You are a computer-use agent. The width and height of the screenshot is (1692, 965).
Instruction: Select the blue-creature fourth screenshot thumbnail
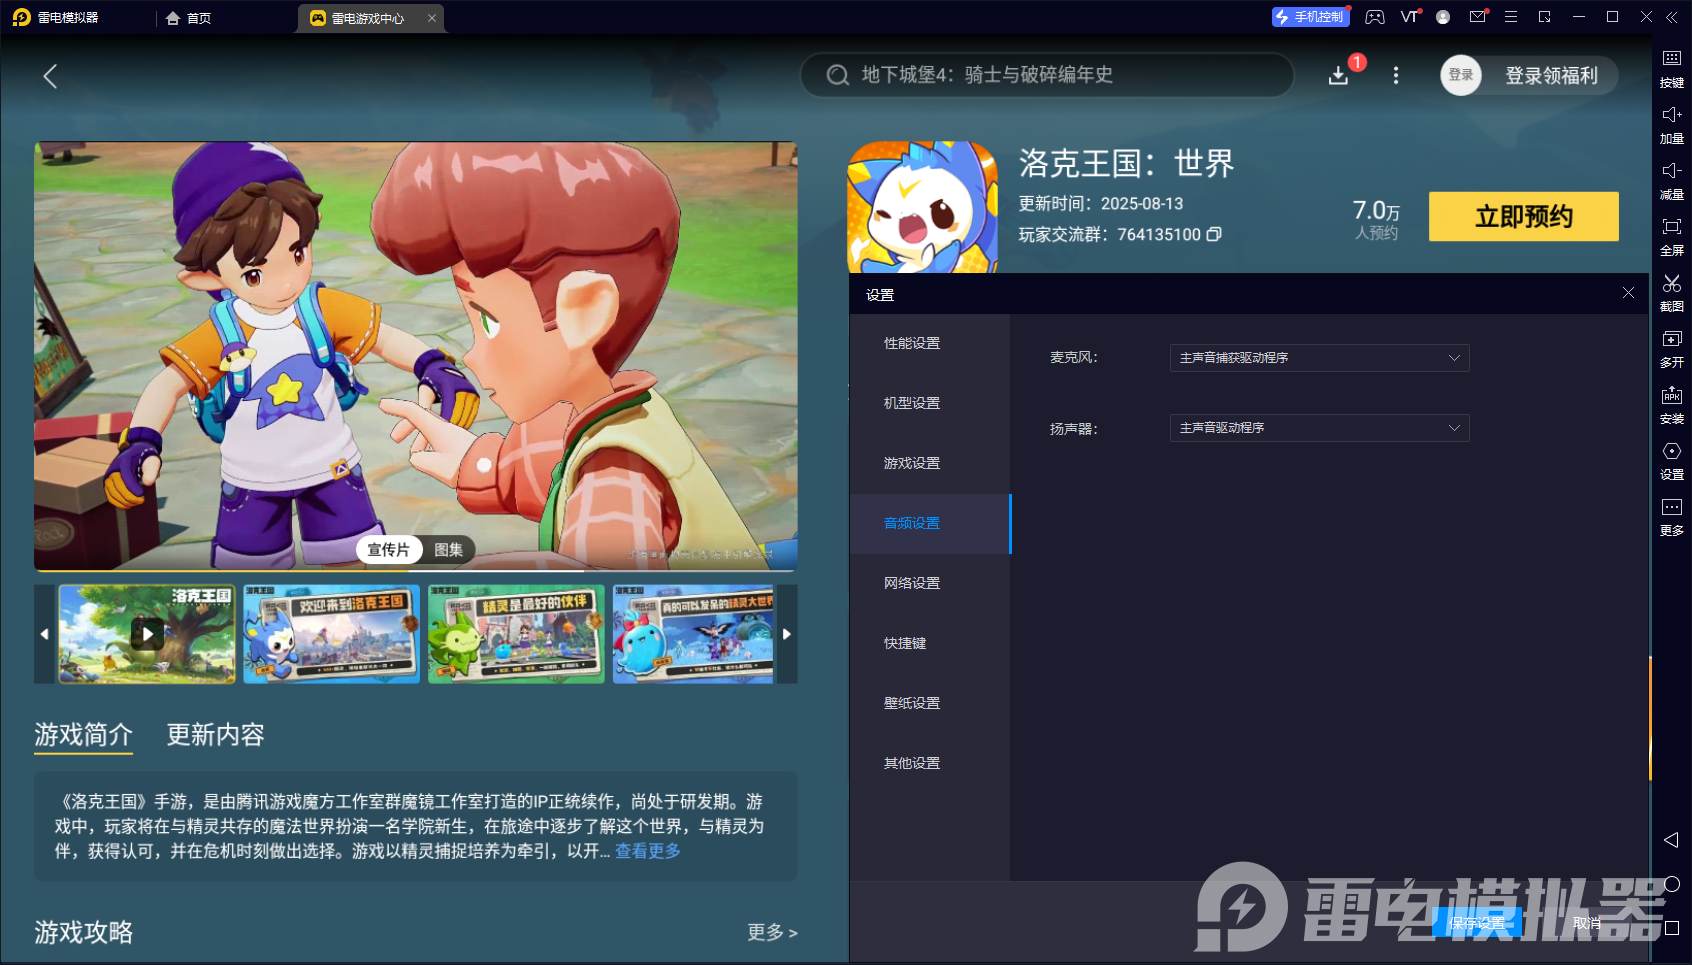click(x=694, y=634)
